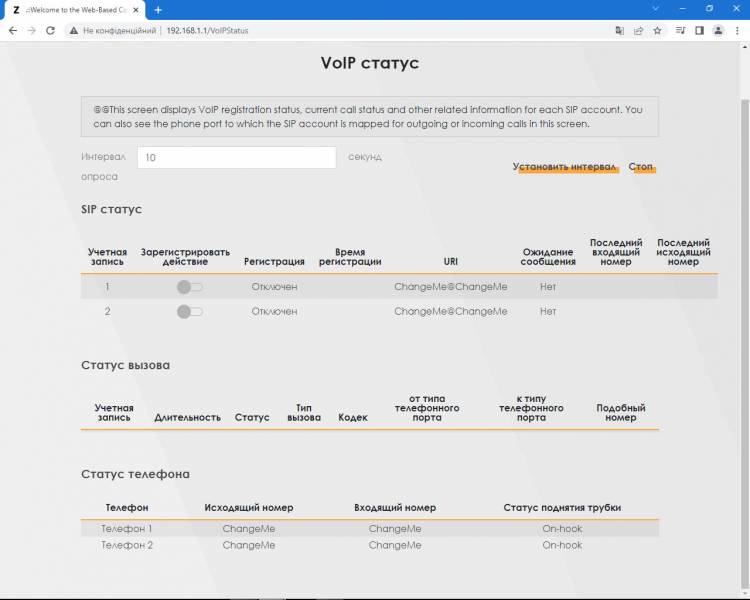Bookmark this page with the star icon
This screenshot has width=750, height=600.
pos(657,31)
